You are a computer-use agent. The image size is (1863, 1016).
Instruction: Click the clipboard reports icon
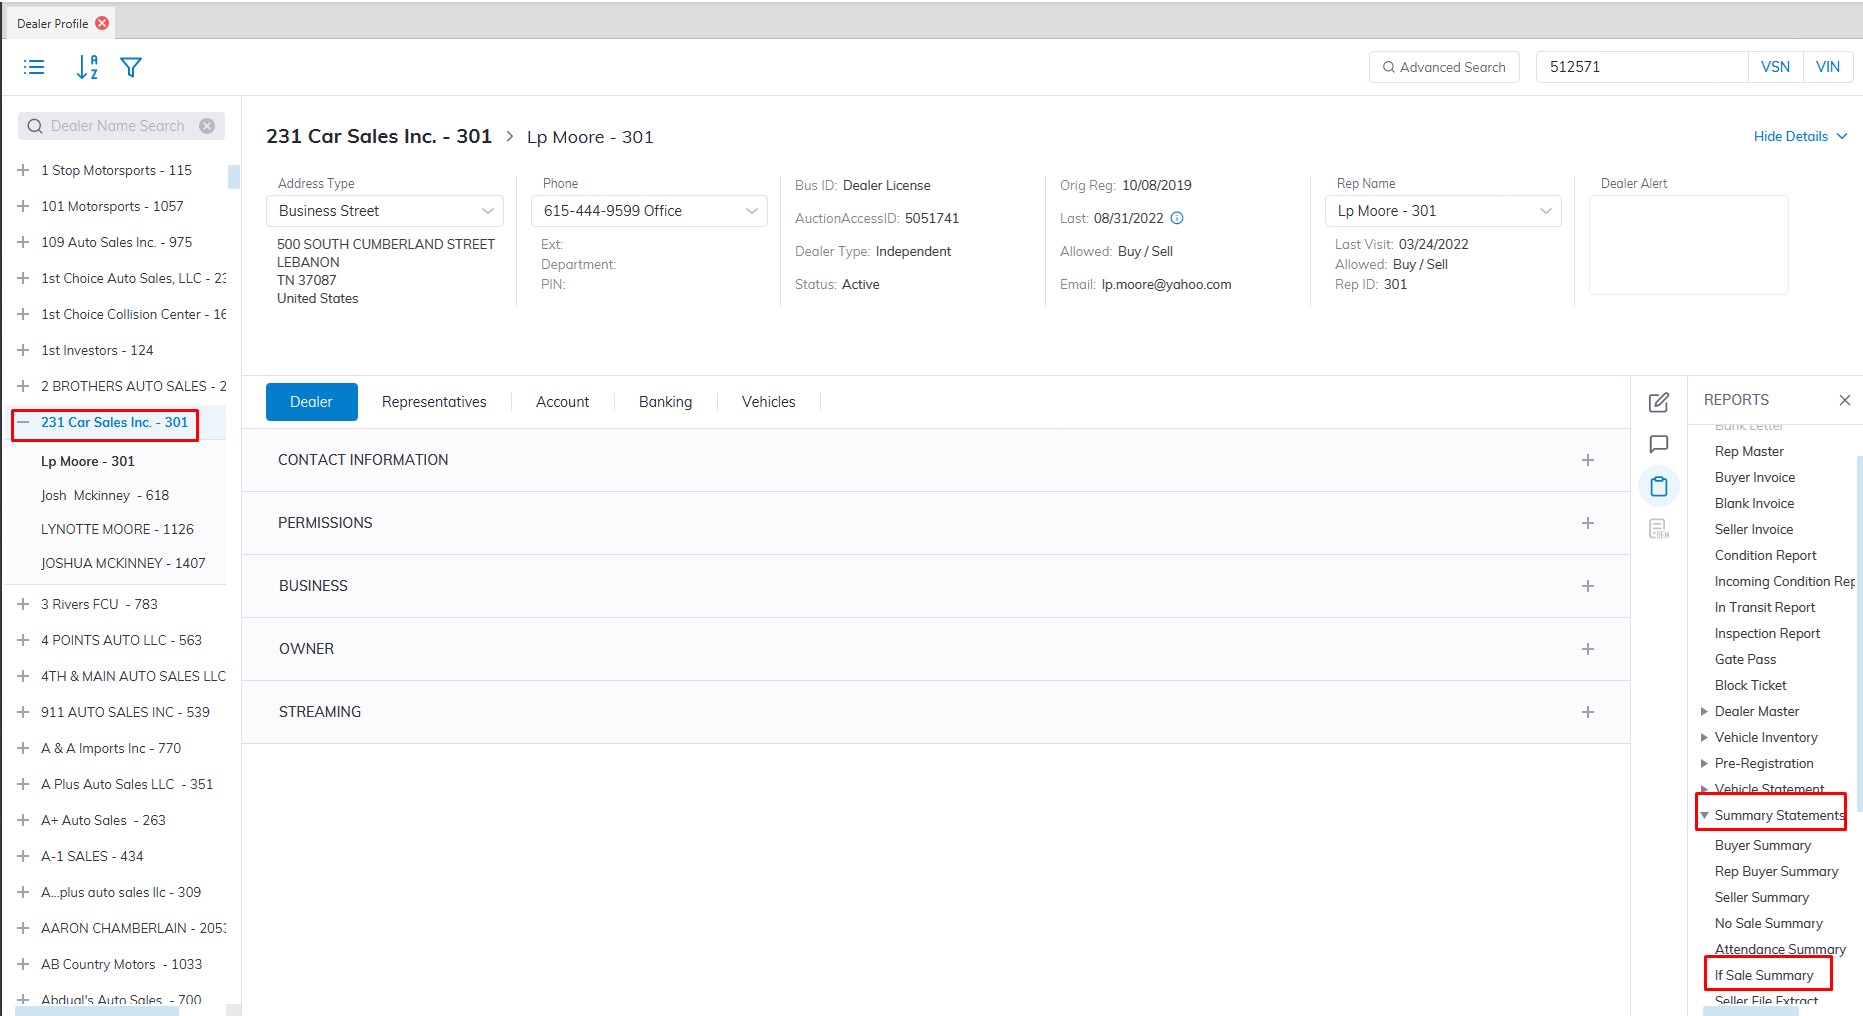(x=1658, y=487)
